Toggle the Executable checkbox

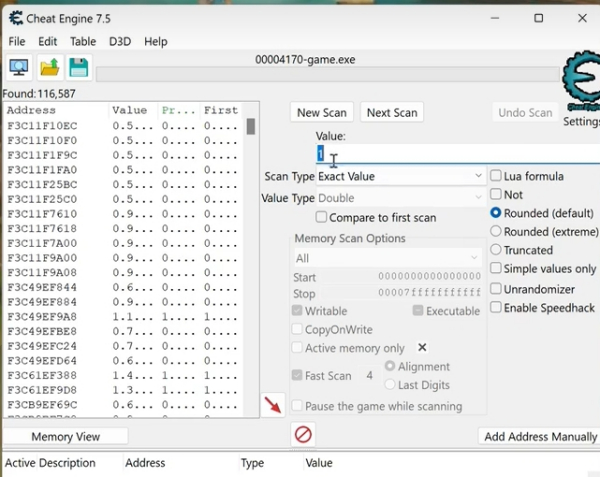418,310
